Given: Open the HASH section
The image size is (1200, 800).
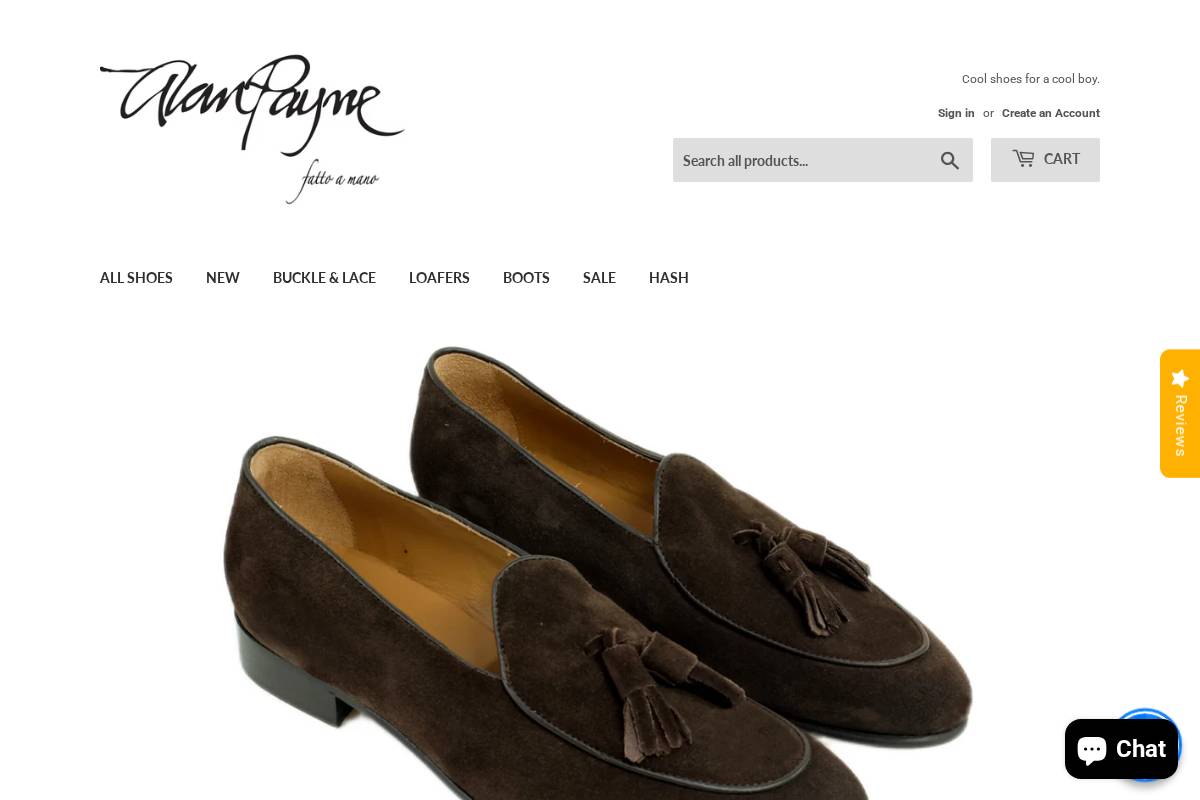Looking at the screenshot, I should [668, 277].
